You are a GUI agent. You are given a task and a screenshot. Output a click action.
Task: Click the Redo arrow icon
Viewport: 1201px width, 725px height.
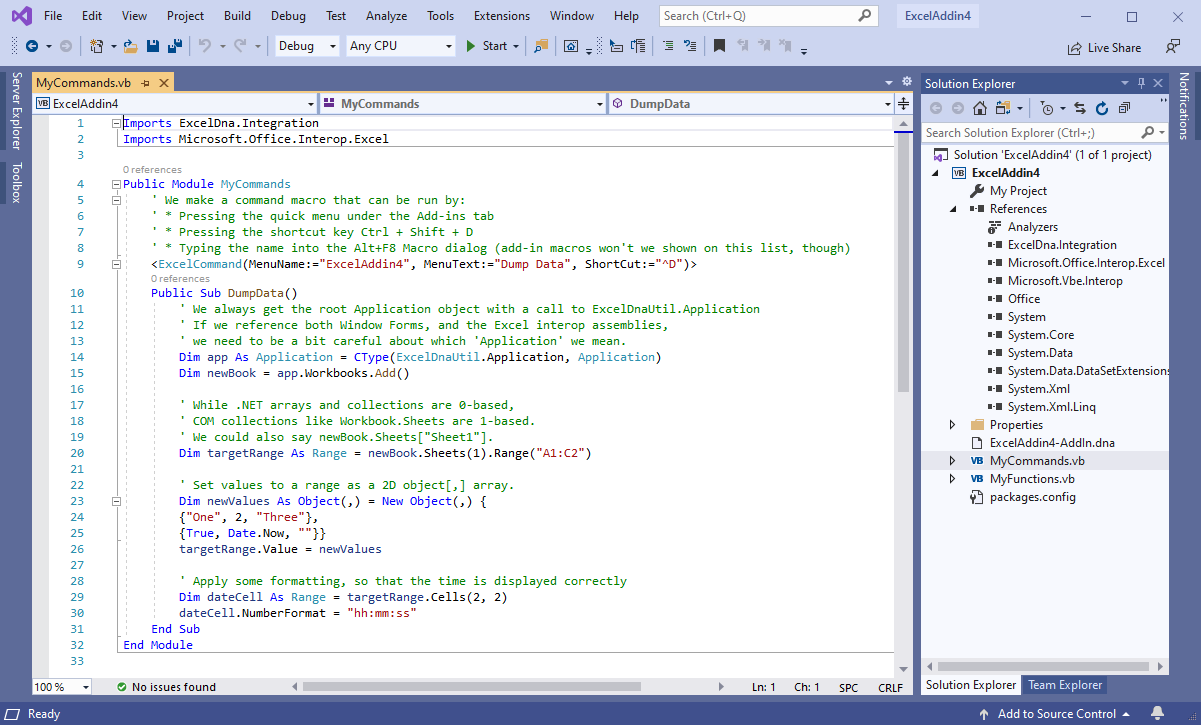pyautogui.click(x=240, y=46)
